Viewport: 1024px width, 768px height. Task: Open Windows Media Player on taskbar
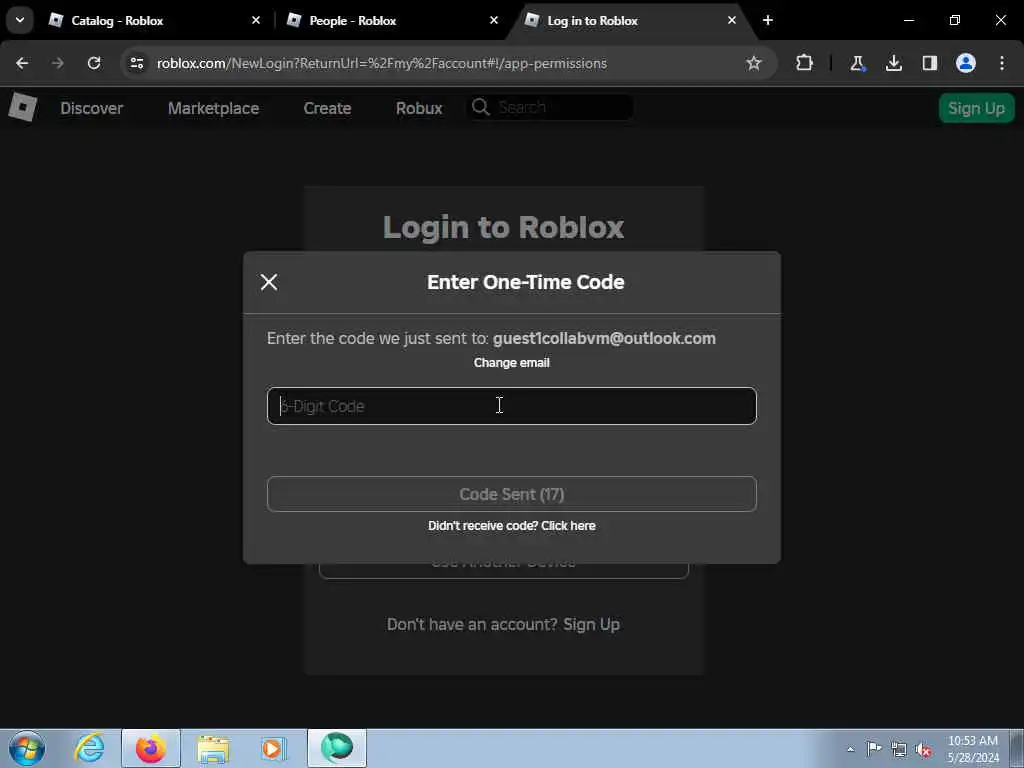tap(274, 748)
